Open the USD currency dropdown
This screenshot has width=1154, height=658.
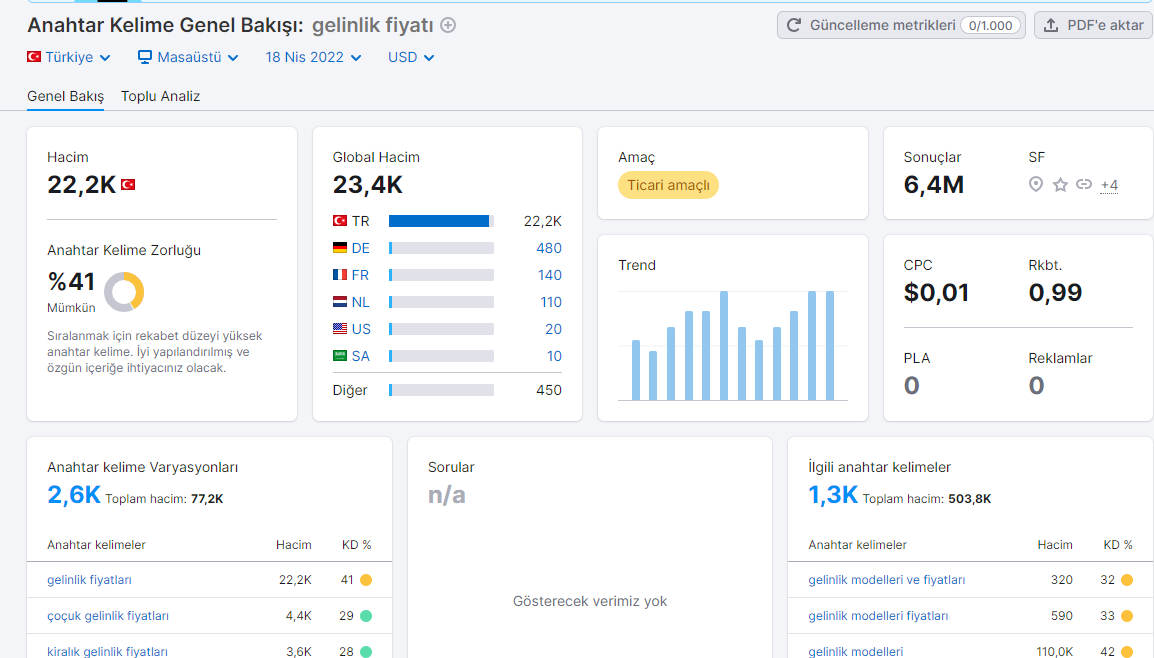[x=411, y=57]
